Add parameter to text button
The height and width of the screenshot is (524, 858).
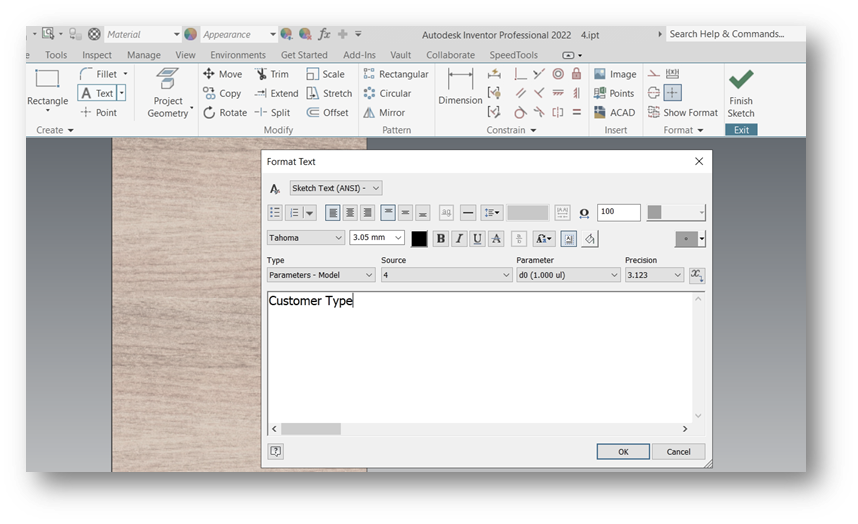697,275
